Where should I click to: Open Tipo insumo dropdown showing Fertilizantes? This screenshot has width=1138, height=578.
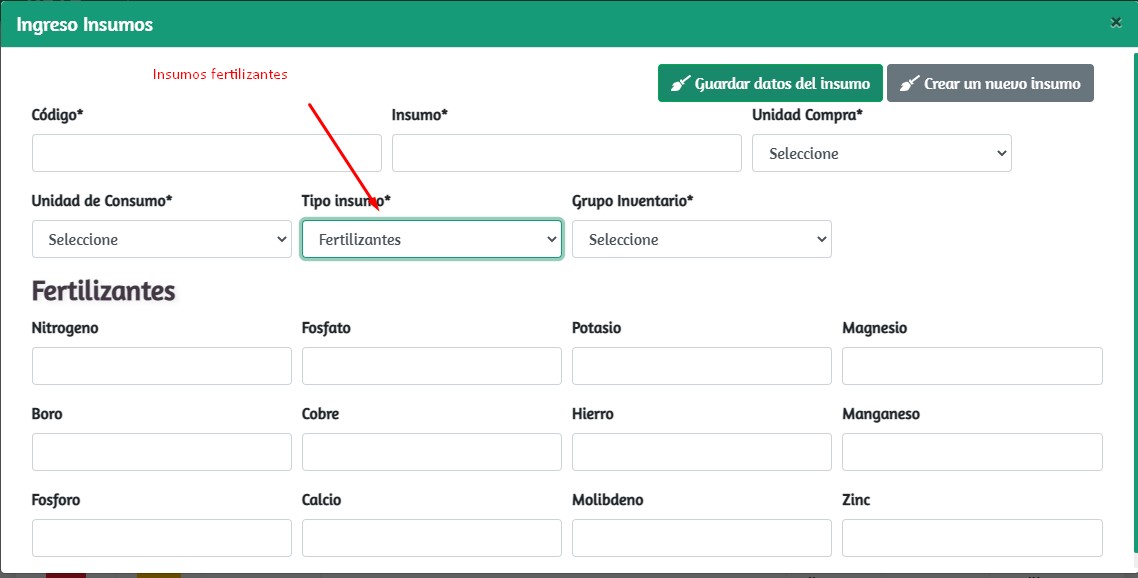click(x=431, y=239)
